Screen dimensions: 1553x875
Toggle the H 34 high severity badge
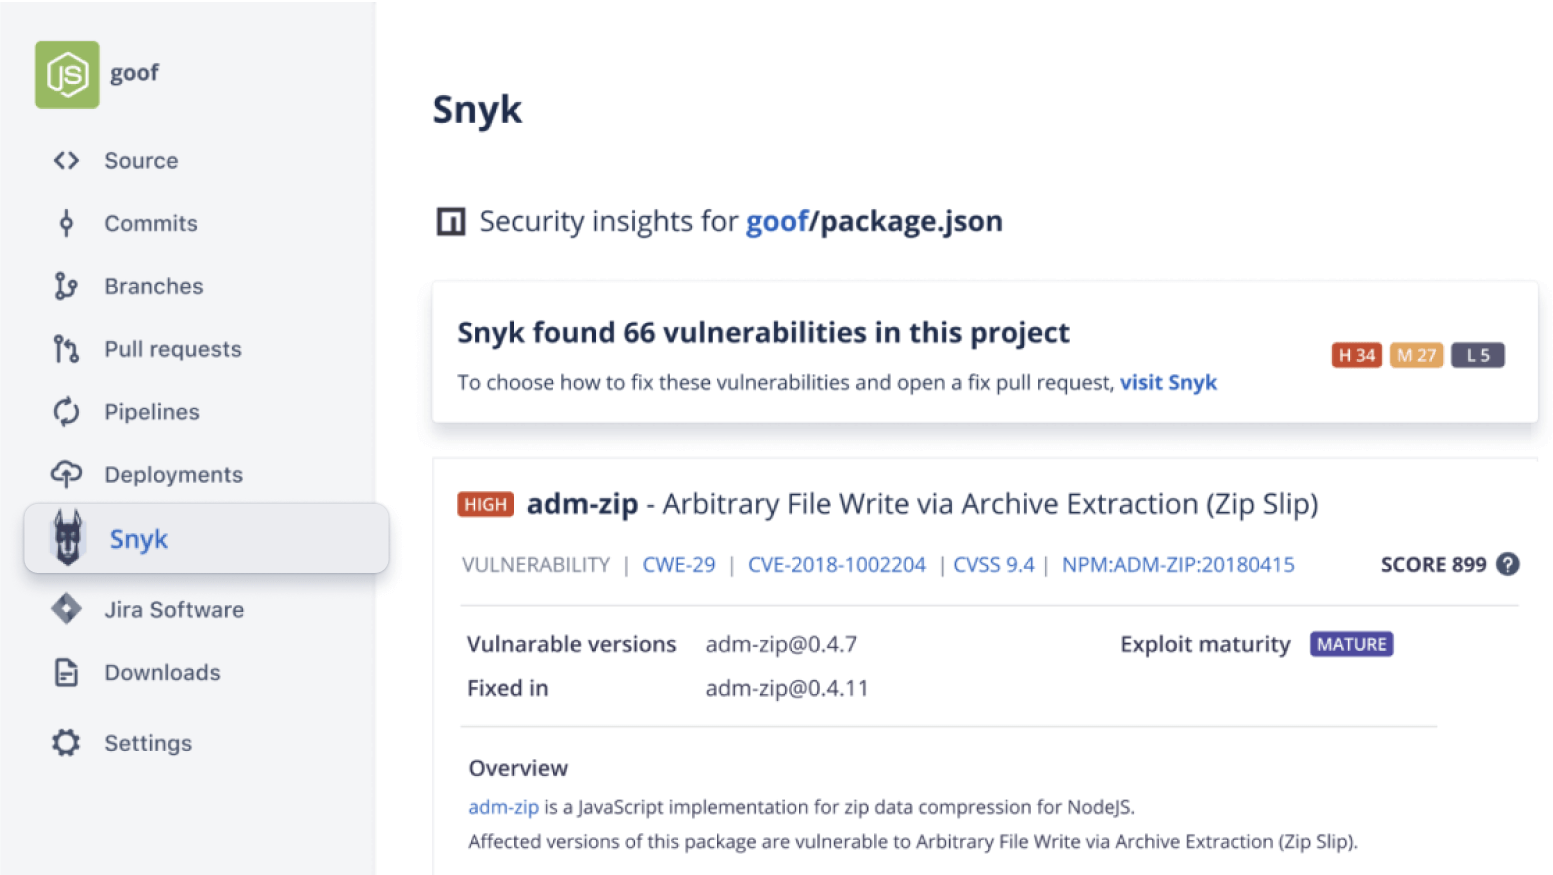click(x=1356, y=354)
